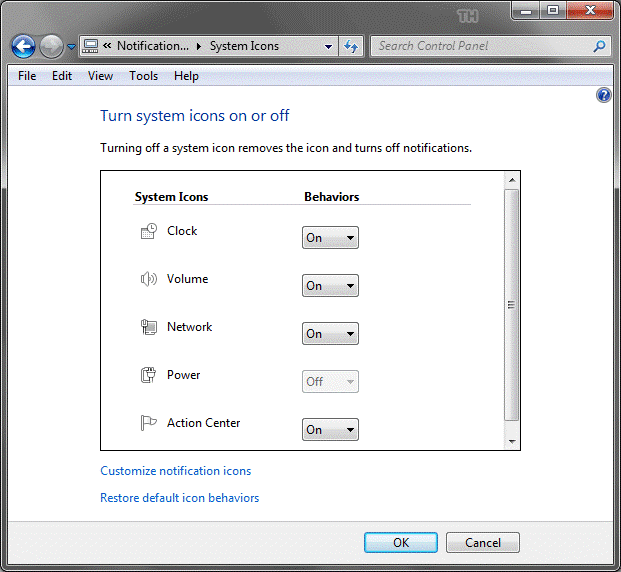Click the Behaviors column header
This screenshot has height=572, width=621.
click(331, 197)
